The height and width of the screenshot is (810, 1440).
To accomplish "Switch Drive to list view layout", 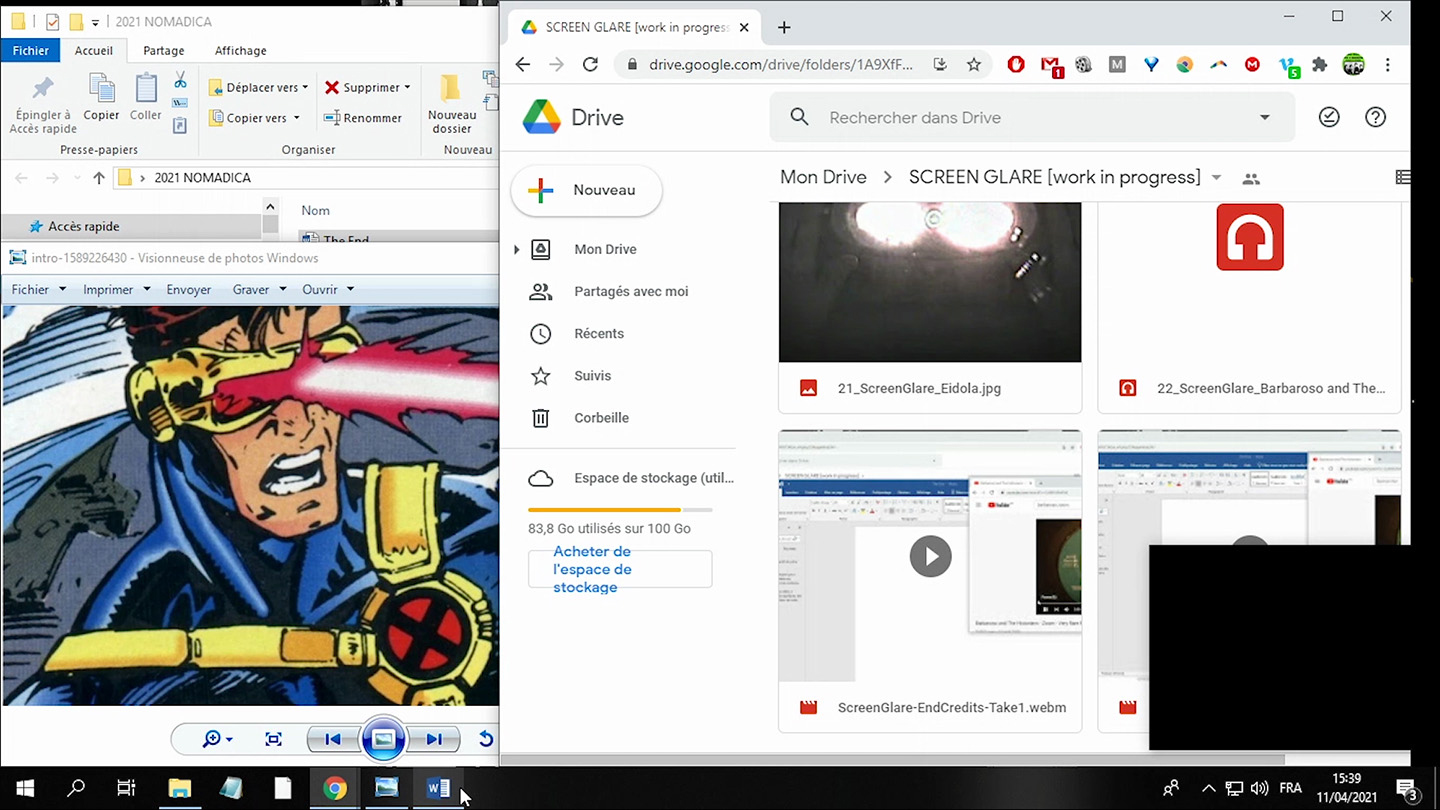I will click(x=1402, y=178).
